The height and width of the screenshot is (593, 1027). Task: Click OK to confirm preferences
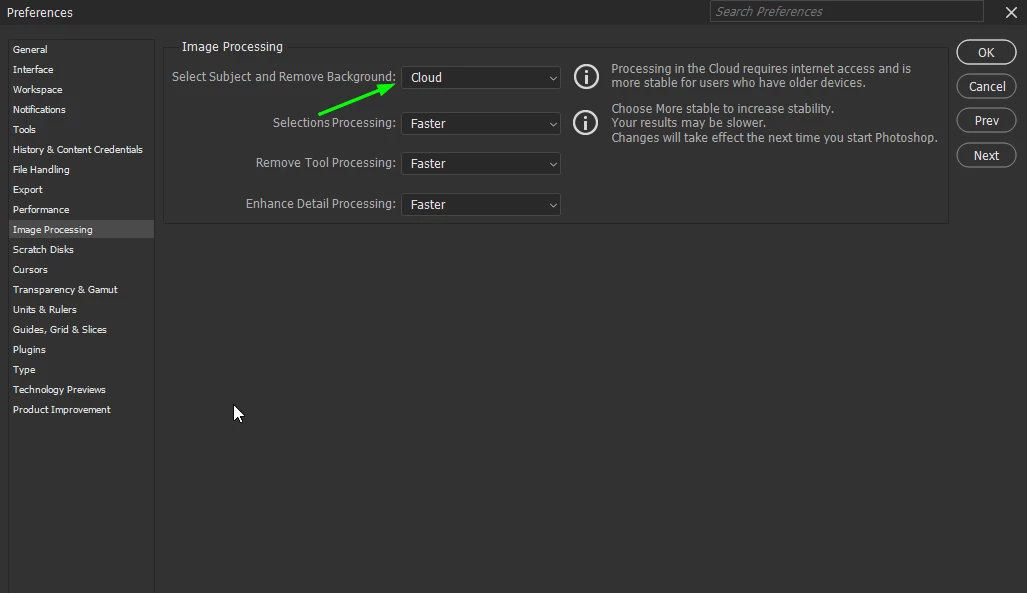point(986,52)
